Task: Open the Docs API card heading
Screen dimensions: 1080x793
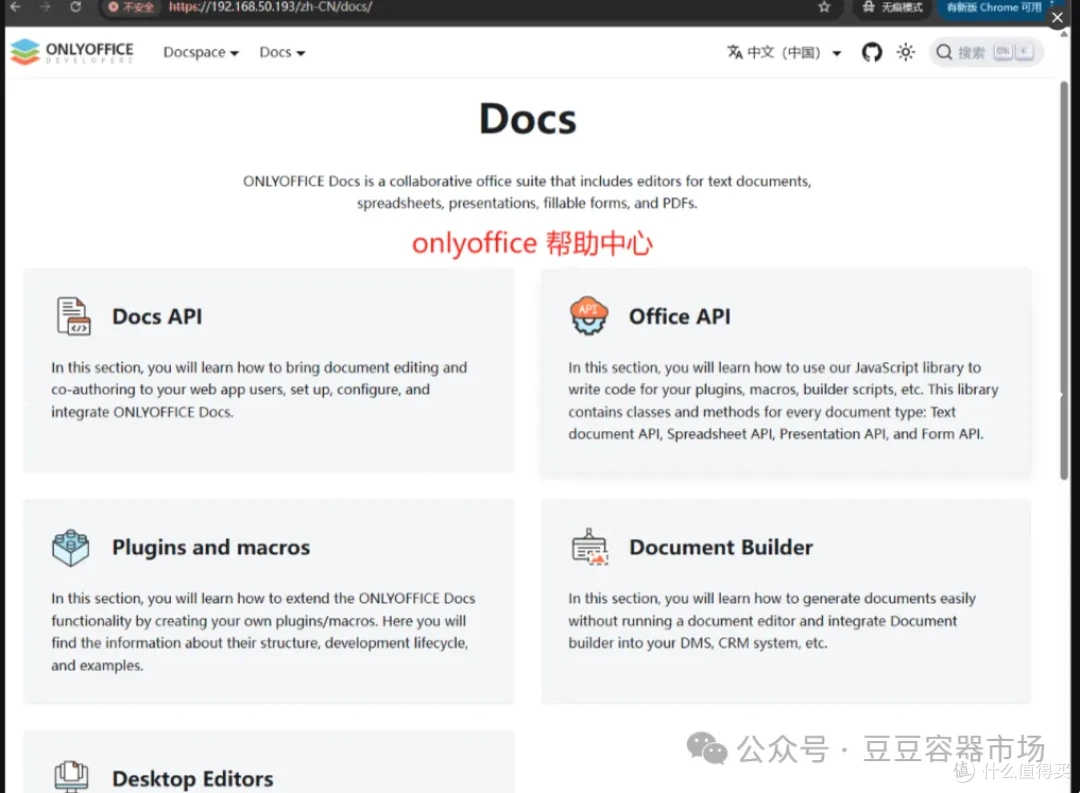Action: [x=157, y=316]
